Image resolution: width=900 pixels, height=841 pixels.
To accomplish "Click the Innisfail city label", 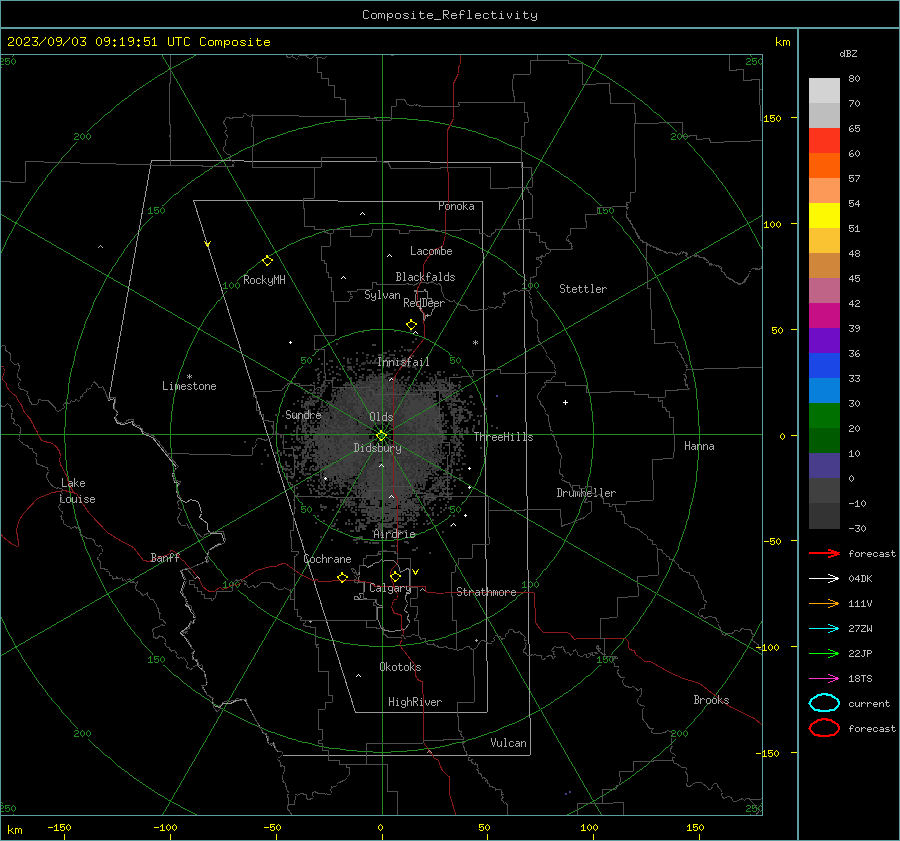I will coord(404,362).
